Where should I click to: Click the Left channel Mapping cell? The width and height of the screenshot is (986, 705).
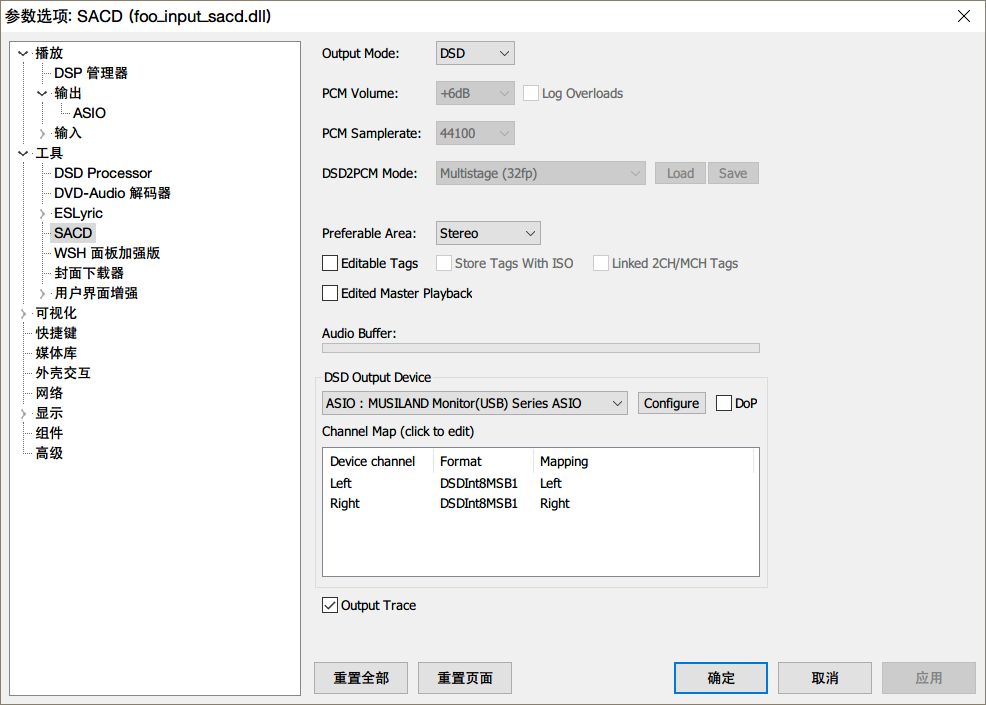(x=551, y=483)
